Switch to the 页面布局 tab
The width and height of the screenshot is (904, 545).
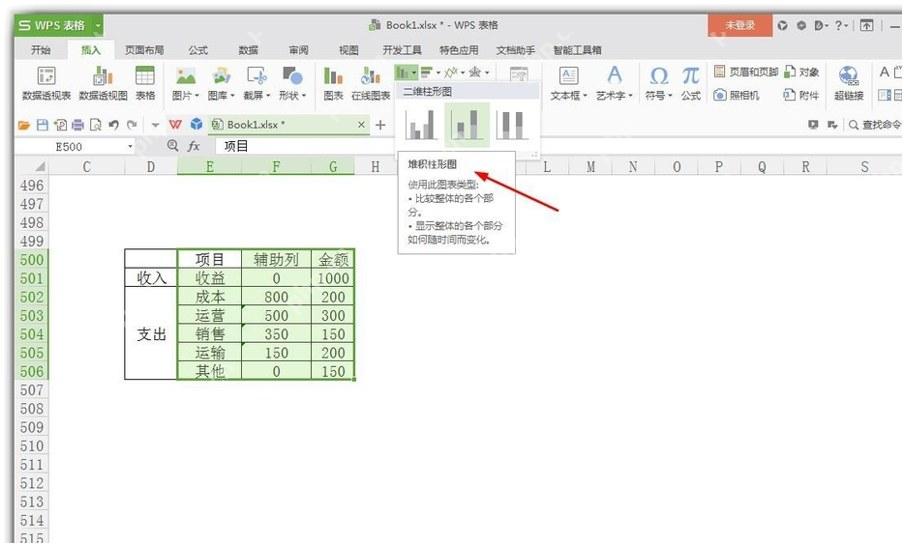(x=144, y=50)
